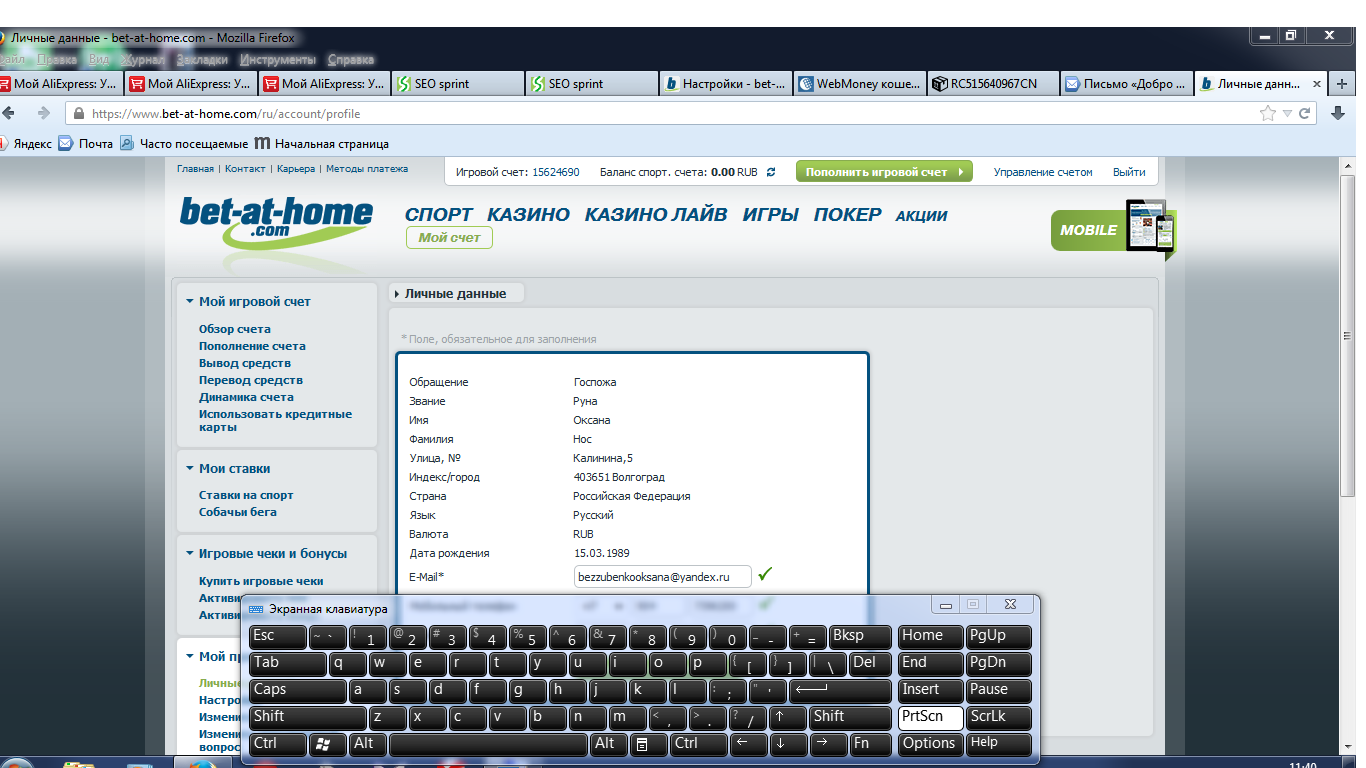Screen dimensions: 1366x768
Task: Switch to the WebMoney tab
Action: coord(859,84)
